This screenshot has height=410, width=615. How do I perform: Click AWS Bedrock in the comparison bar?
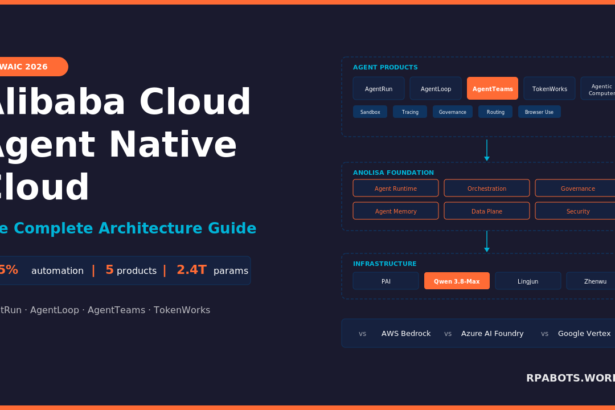click(x=406, y=333)
